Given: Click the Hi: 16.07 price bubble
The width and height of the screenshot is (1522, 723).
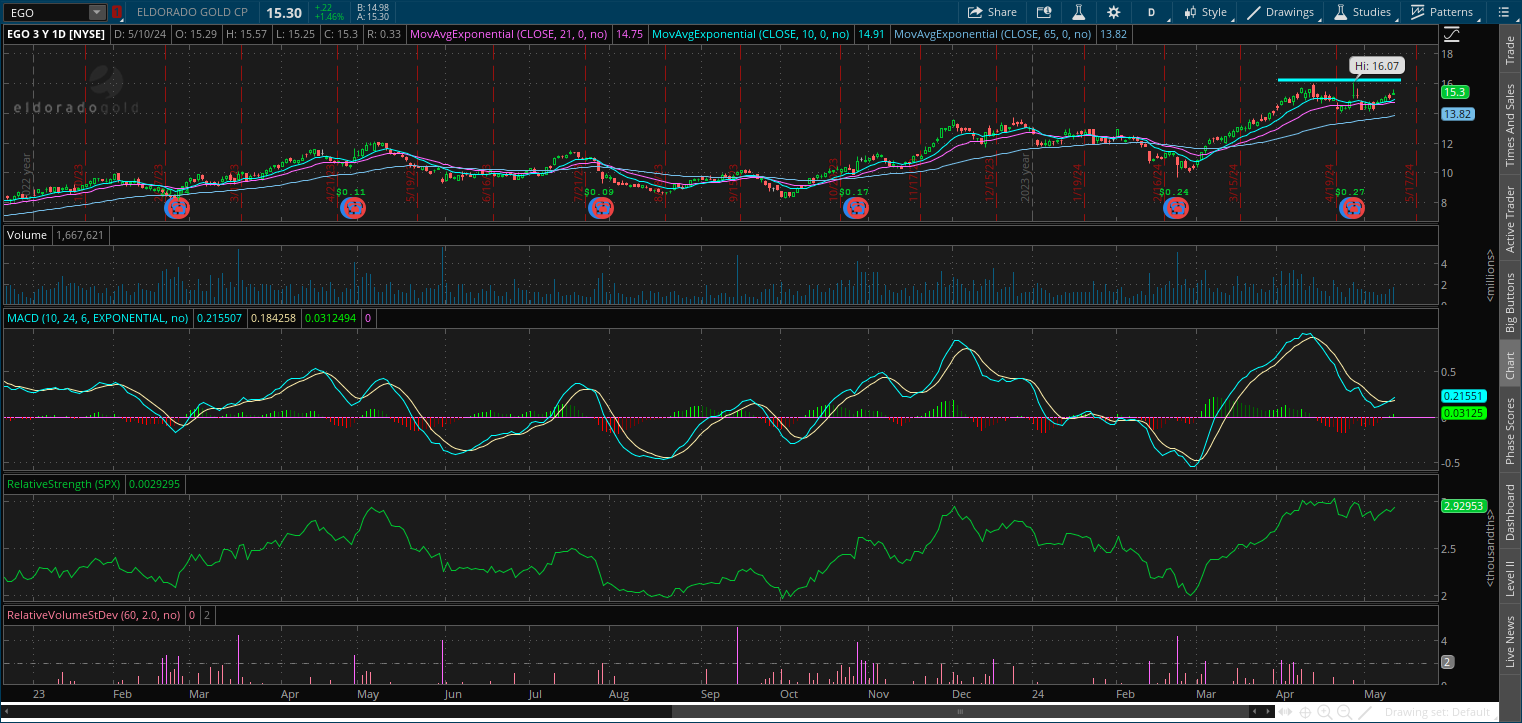Looking at the screenshot, I should 1377,65.
